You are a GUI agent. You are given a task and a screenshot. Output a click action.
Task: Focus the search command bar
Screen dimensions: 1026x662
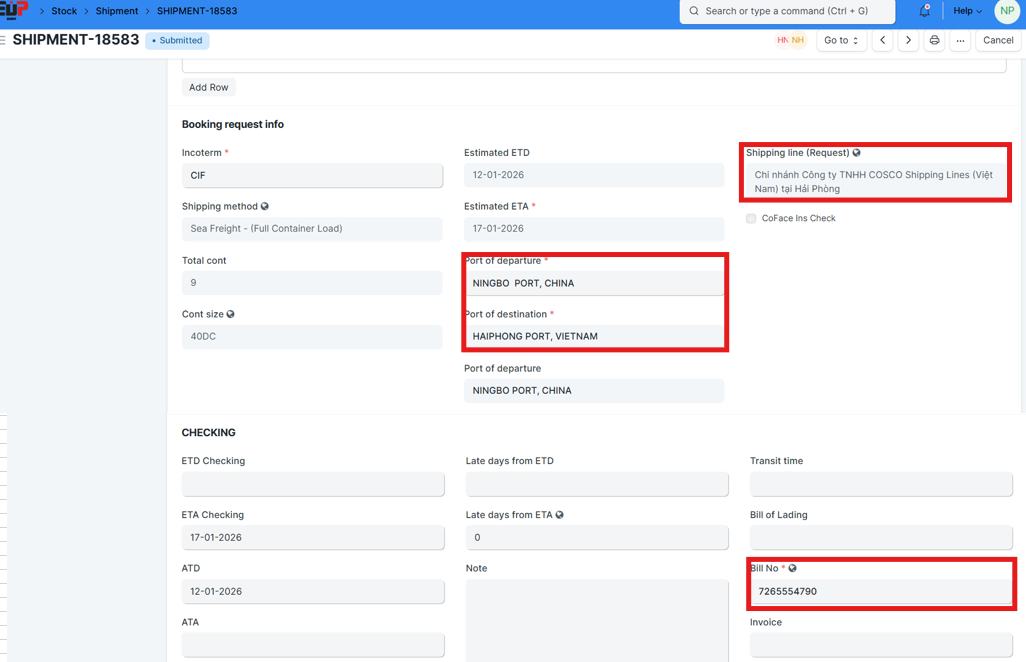click(787, 11)
